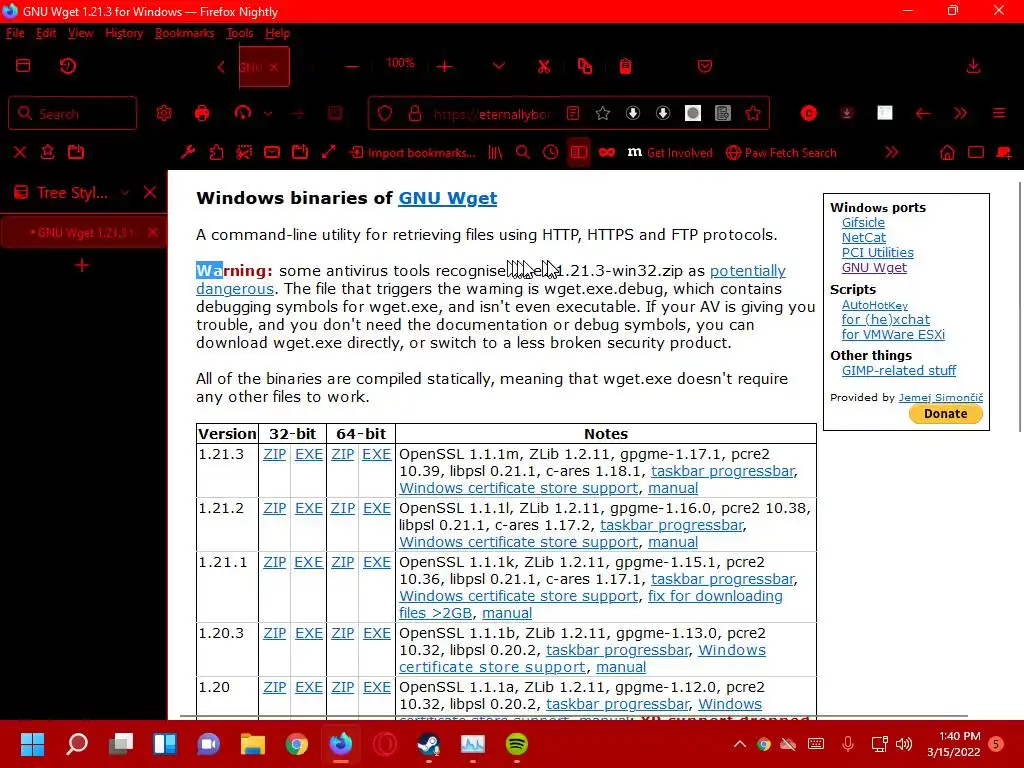Open the View menu

80,33
